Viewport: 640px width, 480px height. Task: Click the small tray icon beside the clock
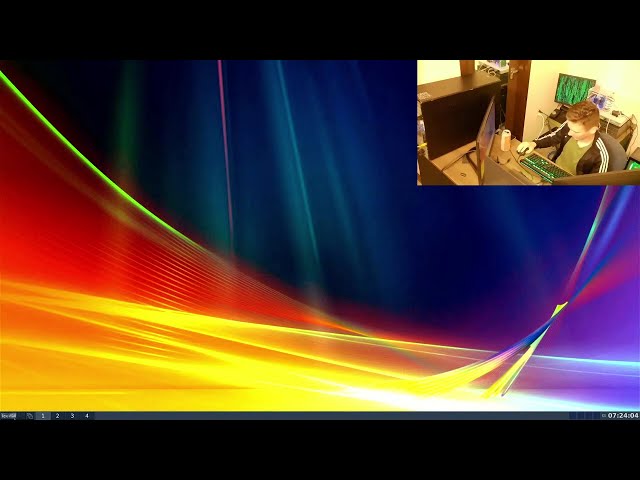coord(604,416)
